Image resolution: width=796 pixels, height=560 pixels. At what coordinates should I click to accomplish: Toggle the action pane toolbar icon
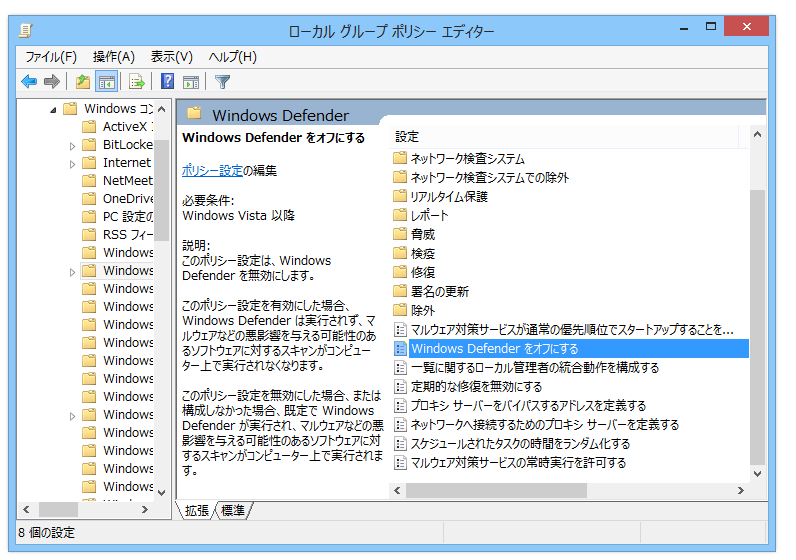coord(191,82)
